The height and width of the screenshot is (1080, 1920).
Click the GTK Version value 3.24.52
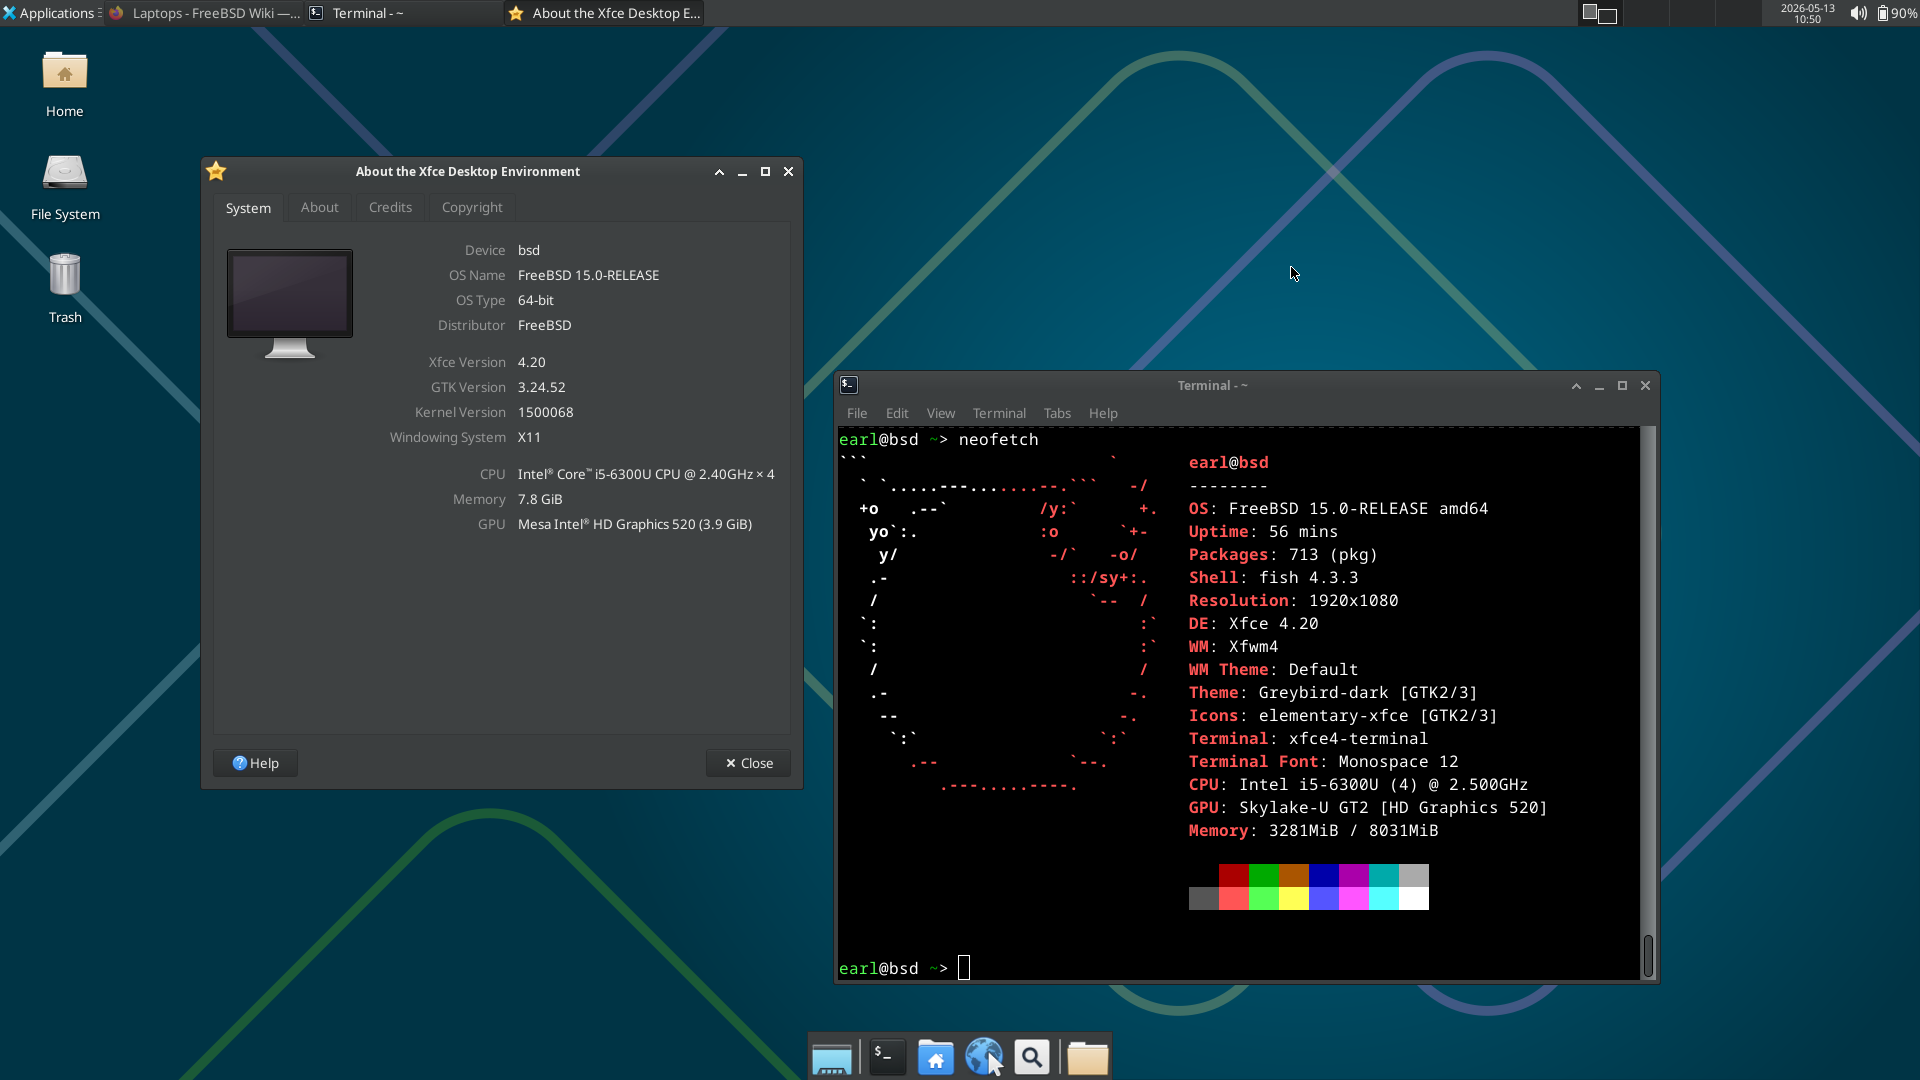(542, 387)
